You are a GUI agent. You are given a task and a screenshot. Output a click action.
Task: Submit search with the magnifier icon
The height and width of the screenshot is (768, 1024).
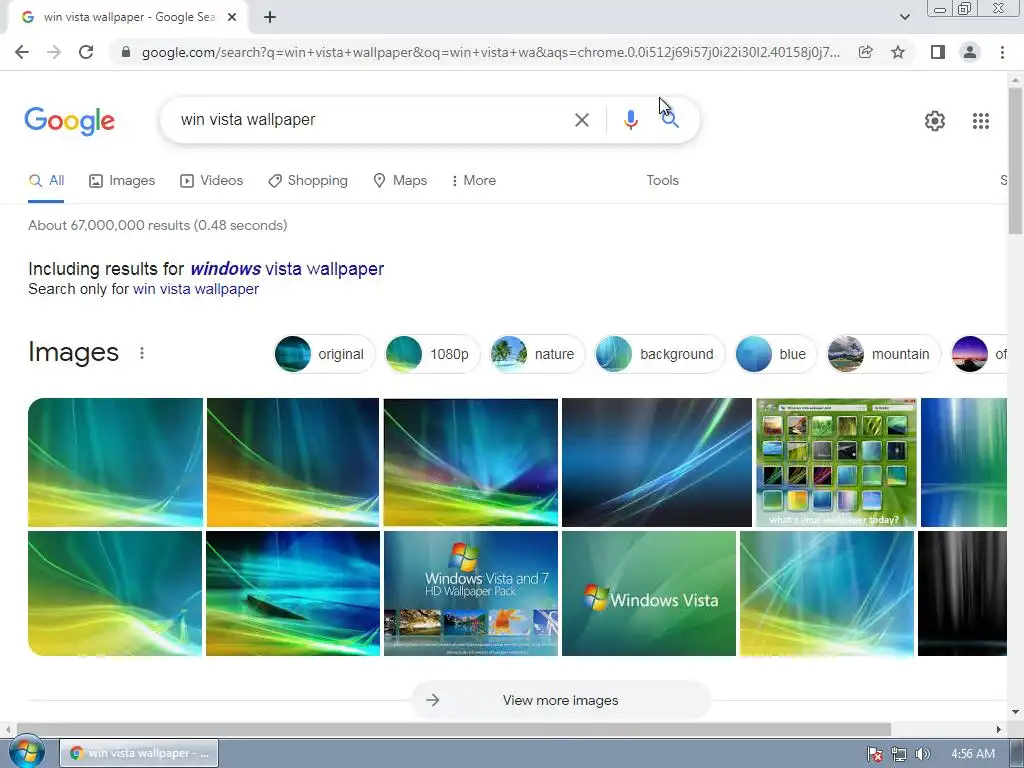coord(670,120)
